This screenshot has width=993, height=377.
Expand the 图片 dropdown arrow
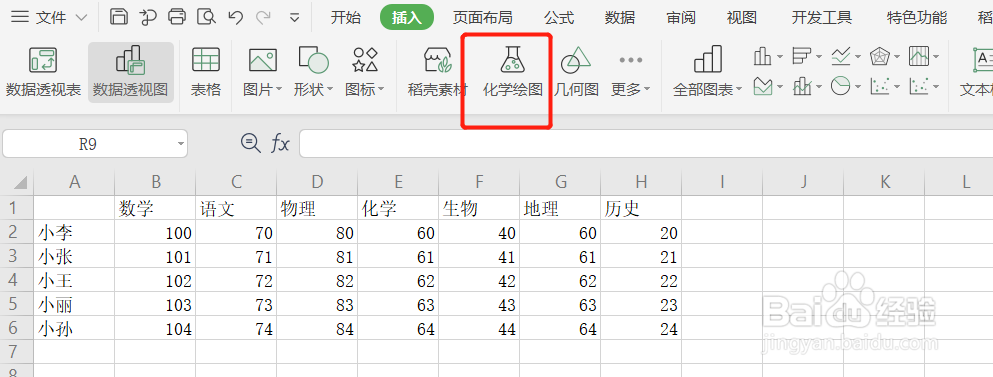[279, 90]
